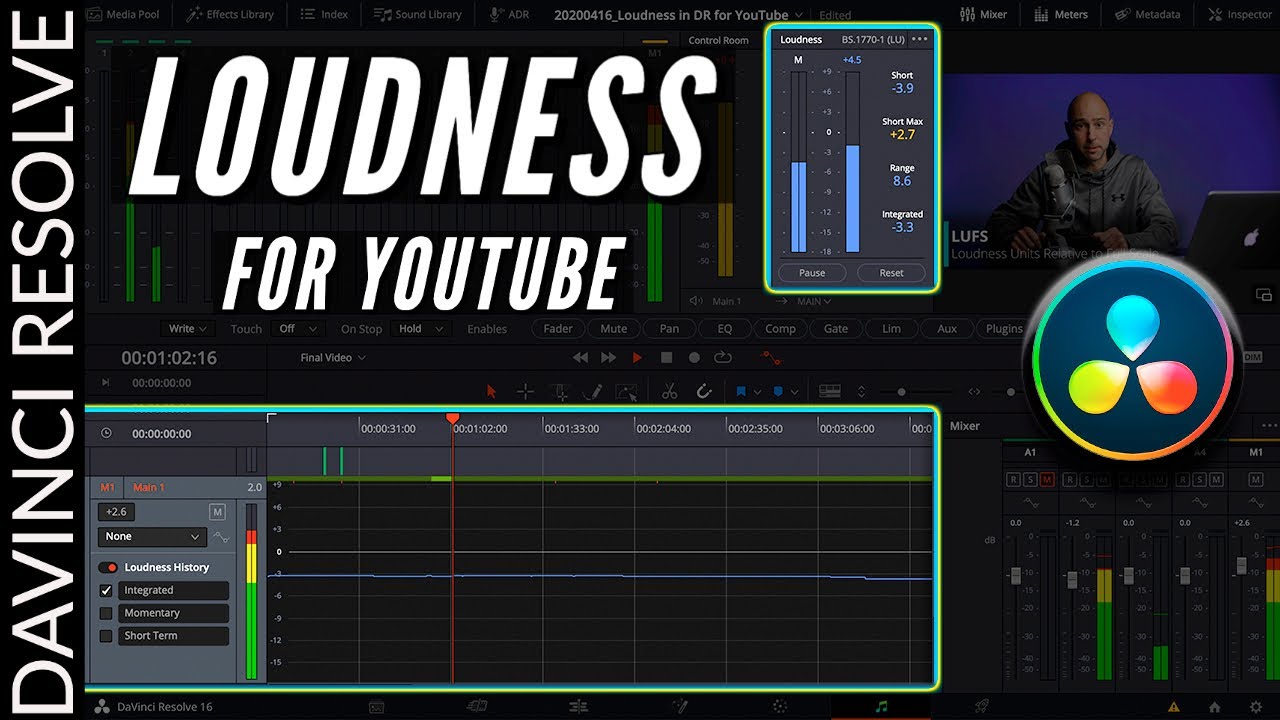Open the ADR panel

(511, 14)
